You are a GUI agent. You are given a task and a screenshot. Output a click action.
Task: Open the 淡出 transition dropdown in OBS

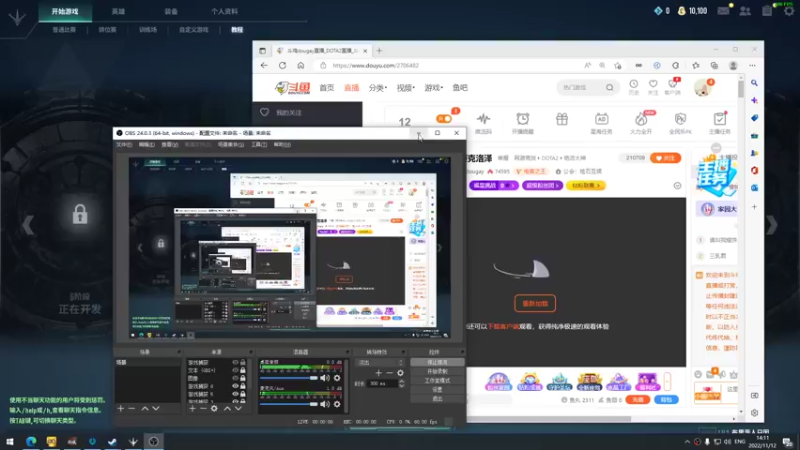point(380,362)
